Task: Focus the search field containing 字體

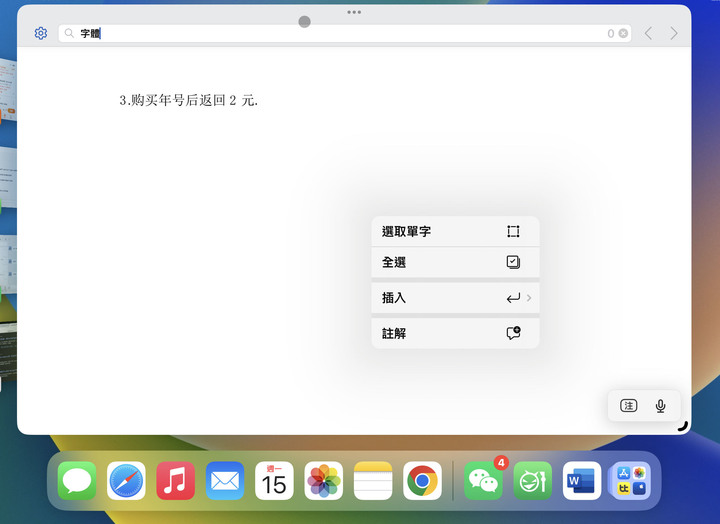Action: 344,33
